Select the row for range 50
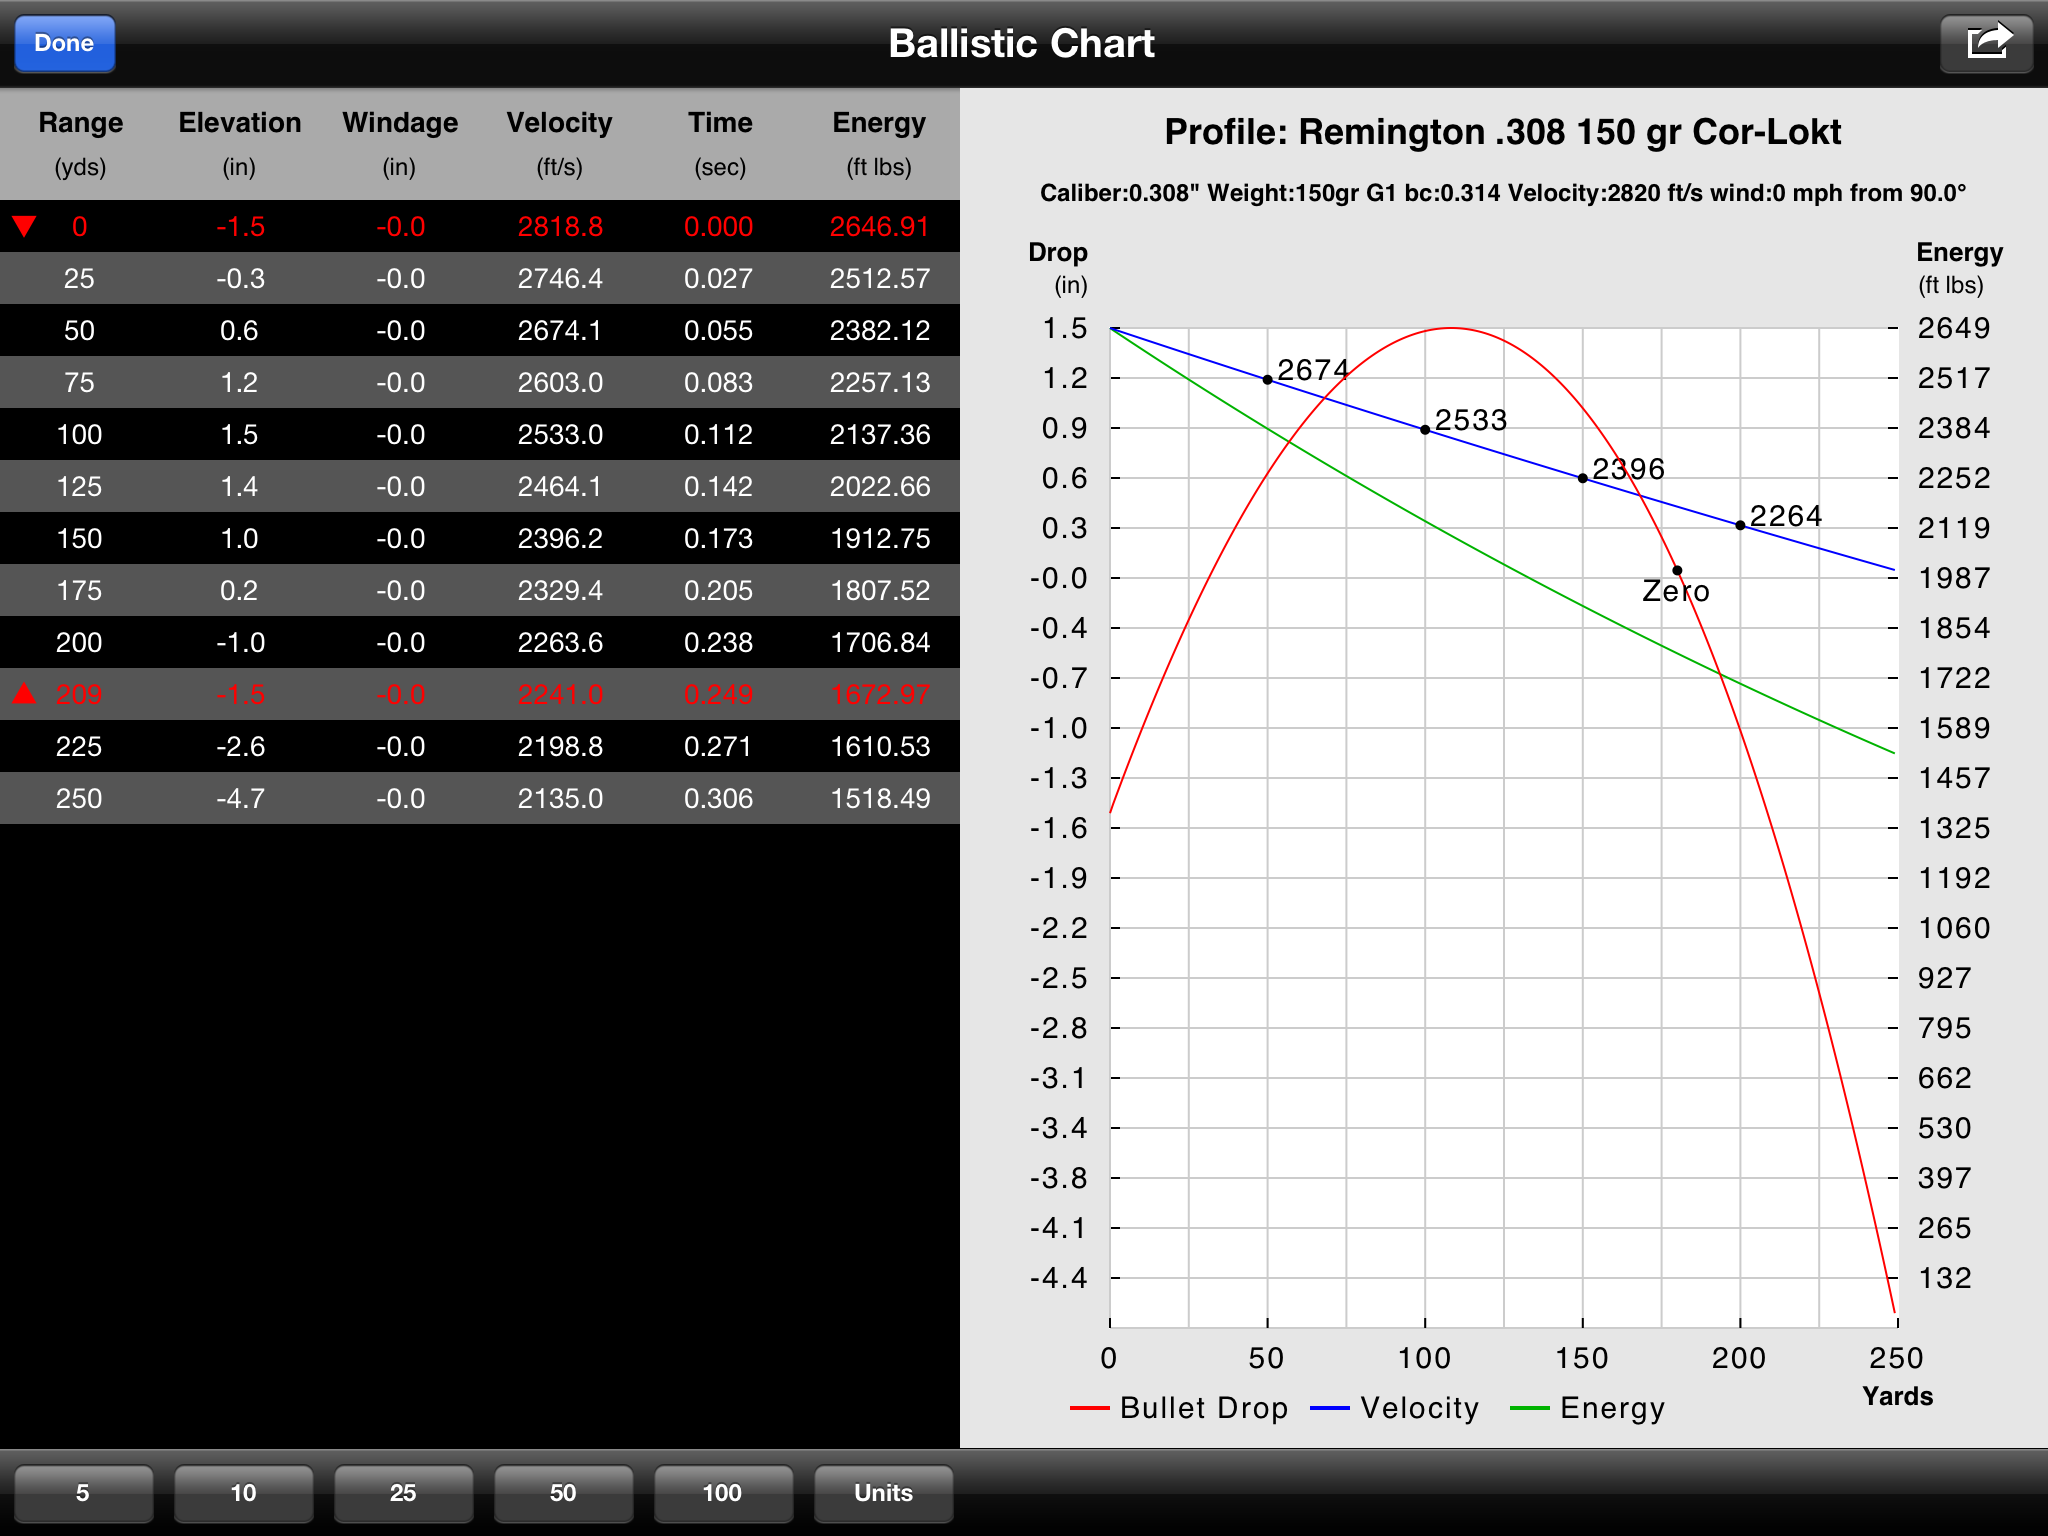The width and height of the screenshot is (2048, 1536). [480, 330]
